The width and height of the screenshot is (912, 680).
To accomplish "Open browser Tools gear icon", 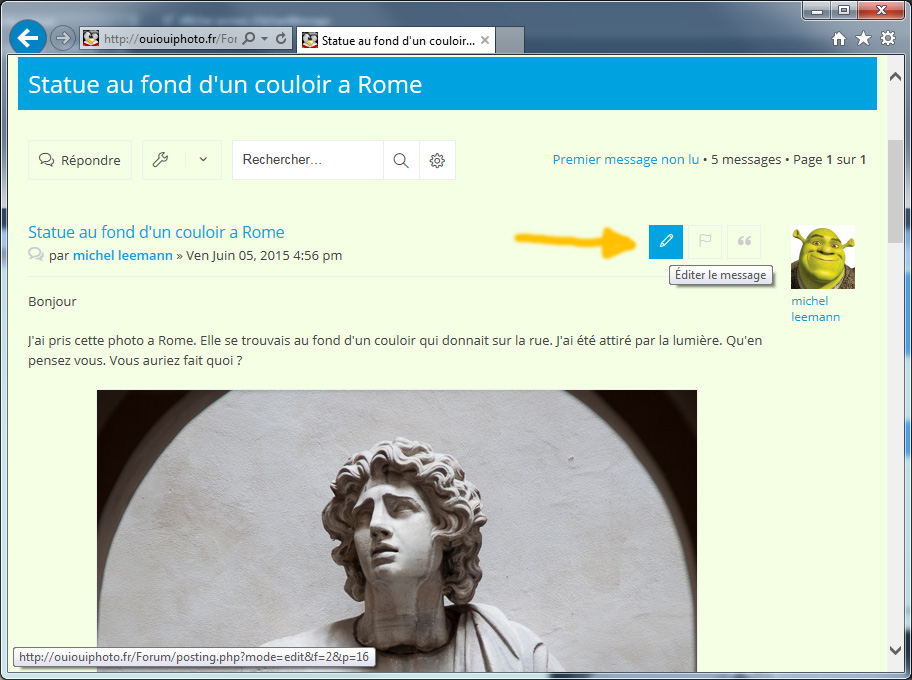I will click(x=888, y=38).
